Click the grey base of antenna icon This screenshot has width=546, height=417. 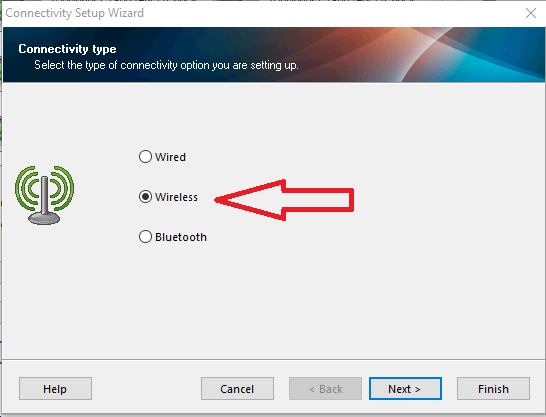(44, 218)
